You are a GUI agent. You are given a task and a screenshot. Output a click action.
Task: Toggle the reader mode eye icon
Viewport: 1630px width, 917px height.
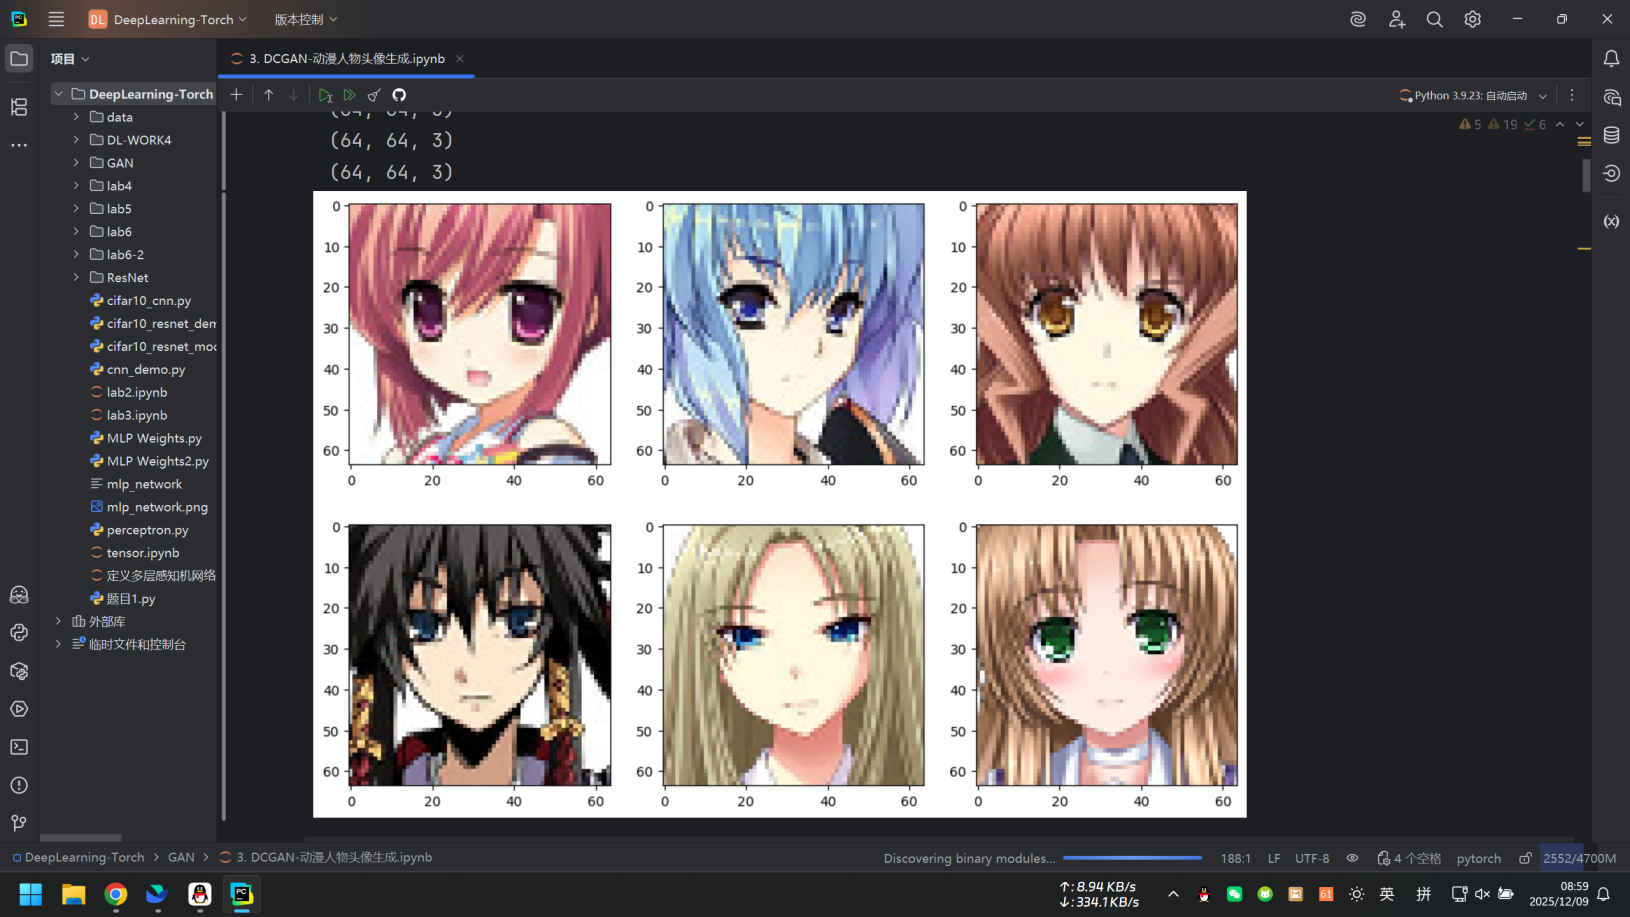(1352, 858)
